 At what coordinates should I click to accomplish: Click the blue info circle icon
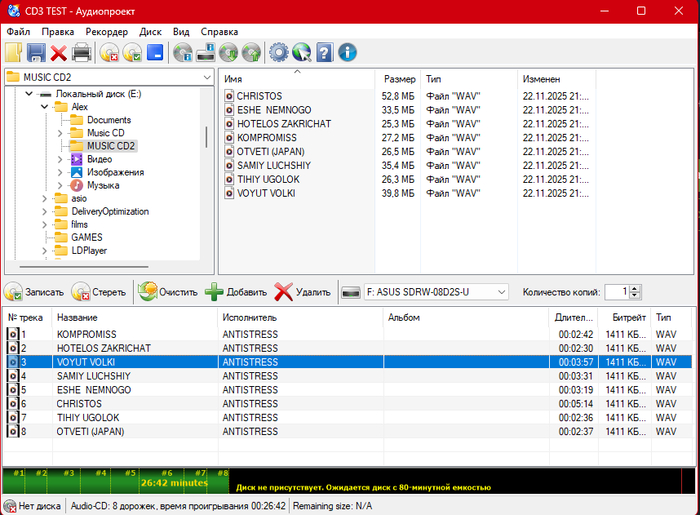pyautogui.click(x=347, y=53)
